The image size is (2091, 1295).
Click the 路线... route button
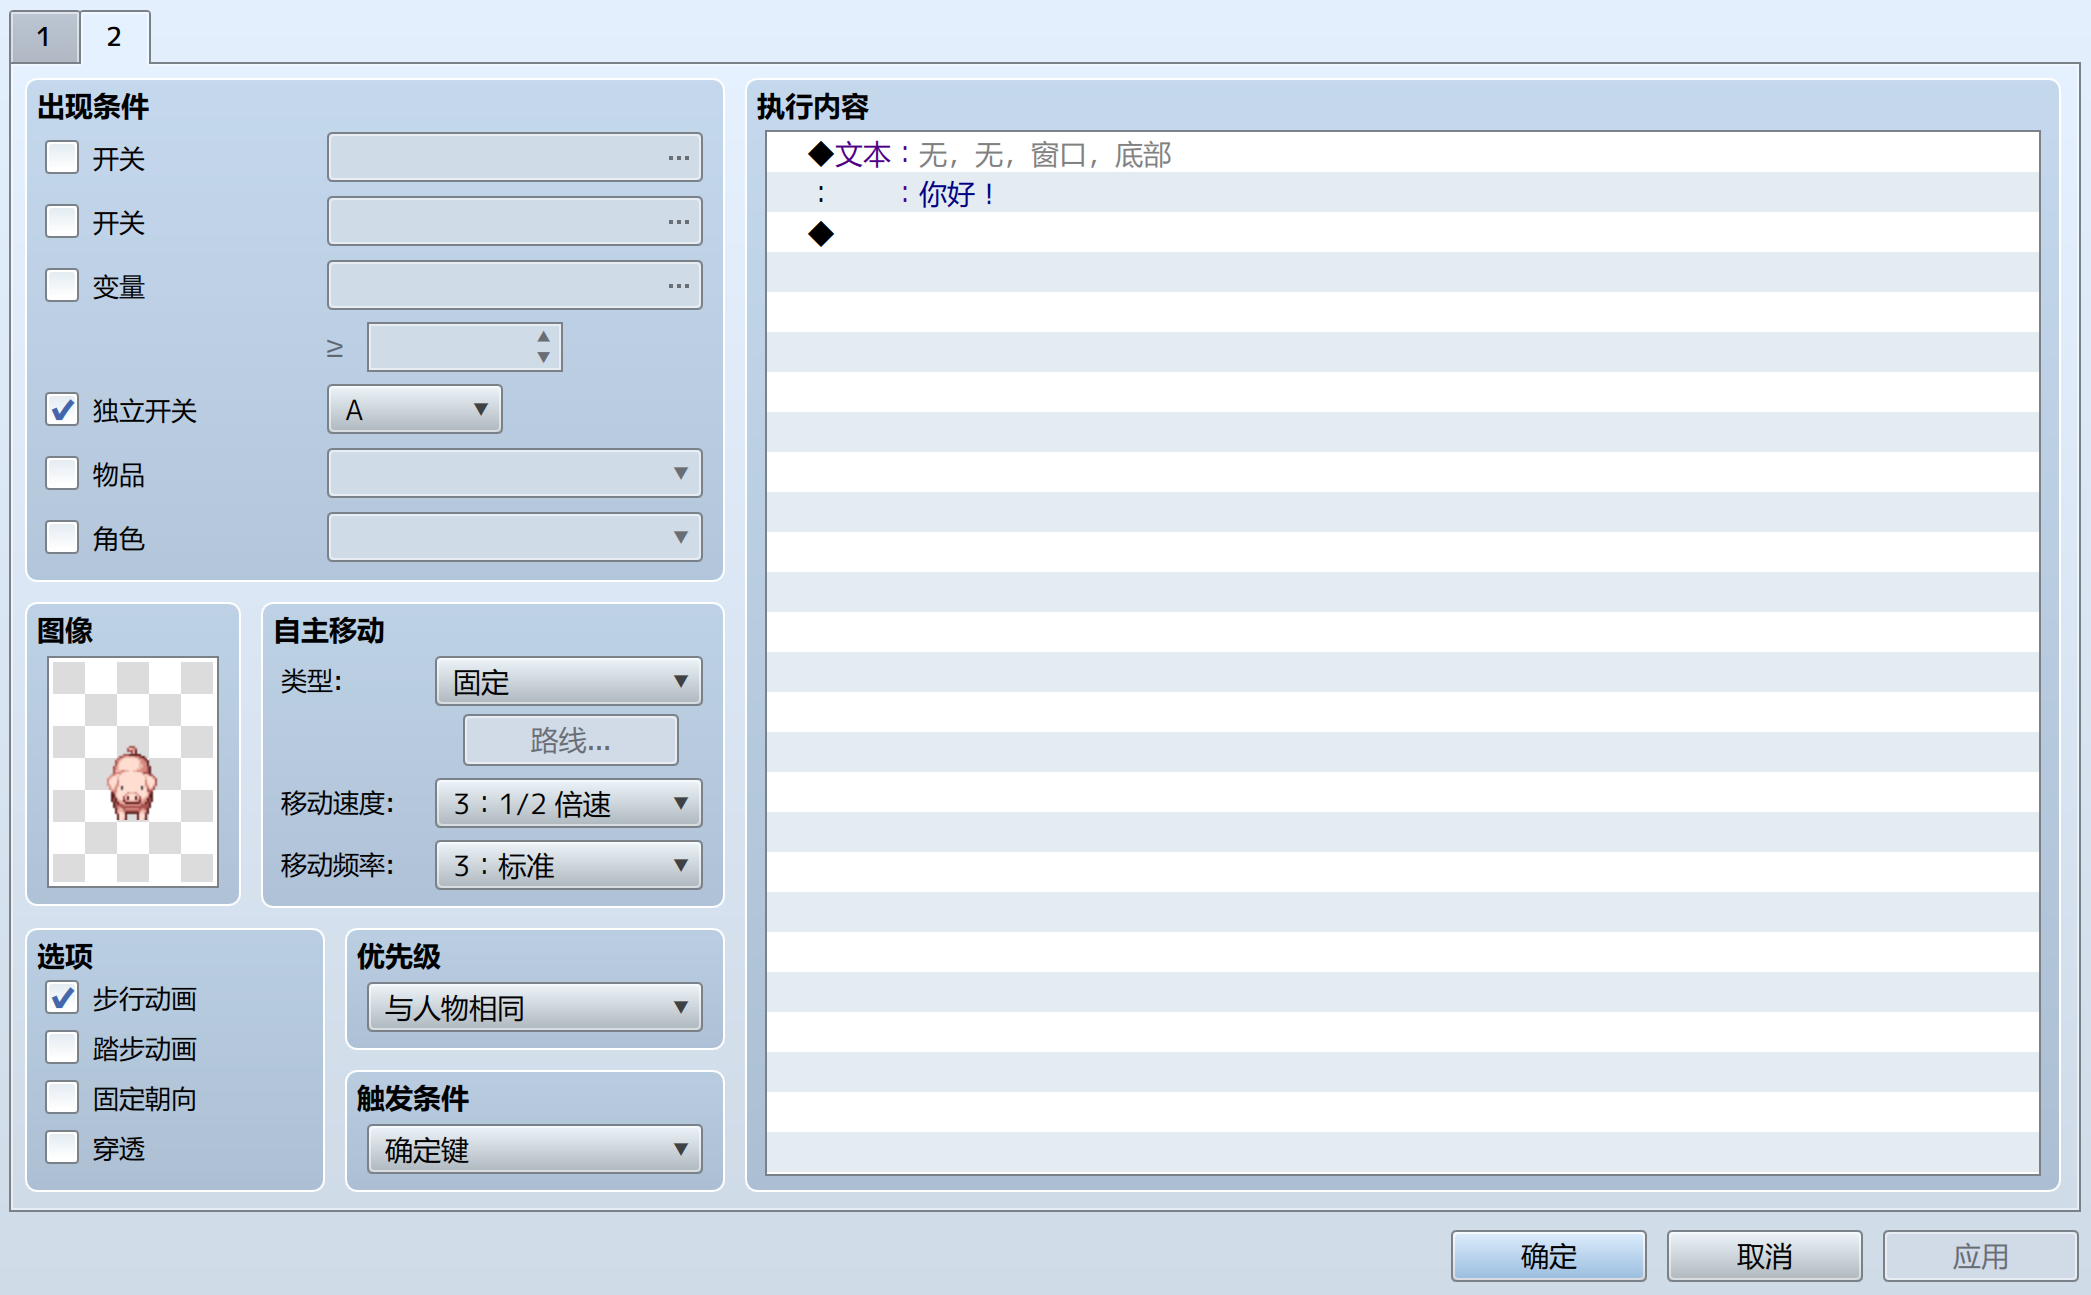coord(570,740)
